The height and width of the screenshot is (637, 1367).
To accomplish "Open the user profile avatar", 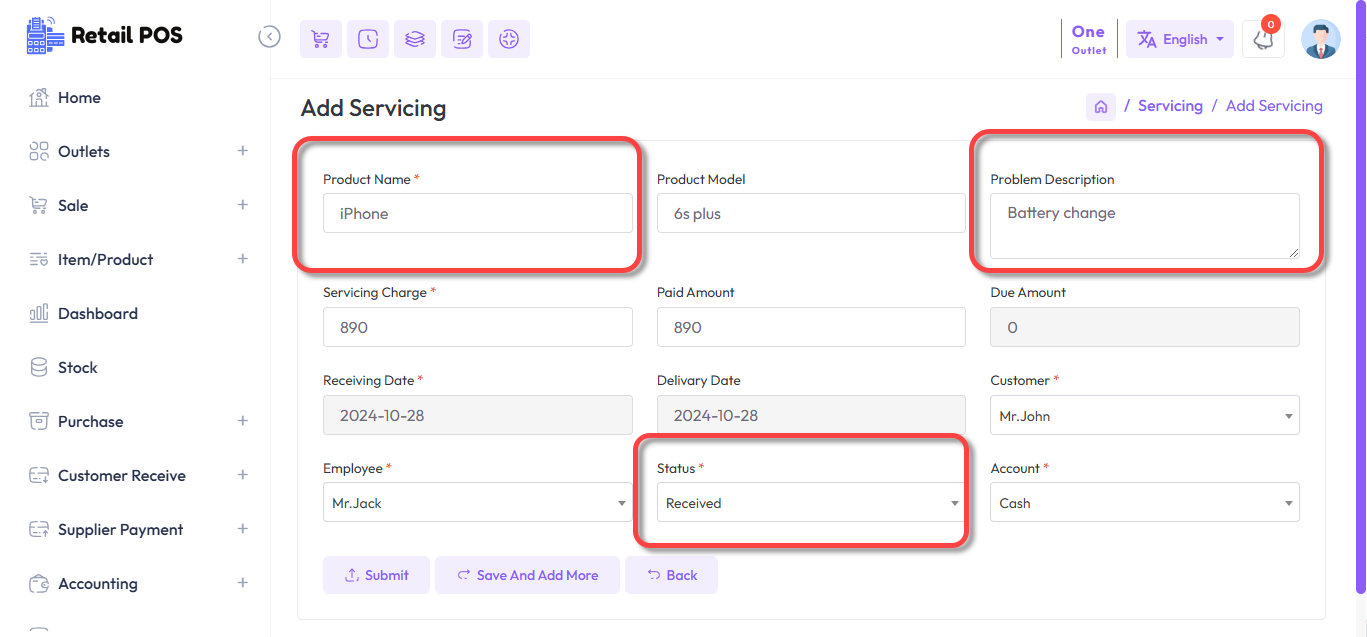I will click(1320, 40).
